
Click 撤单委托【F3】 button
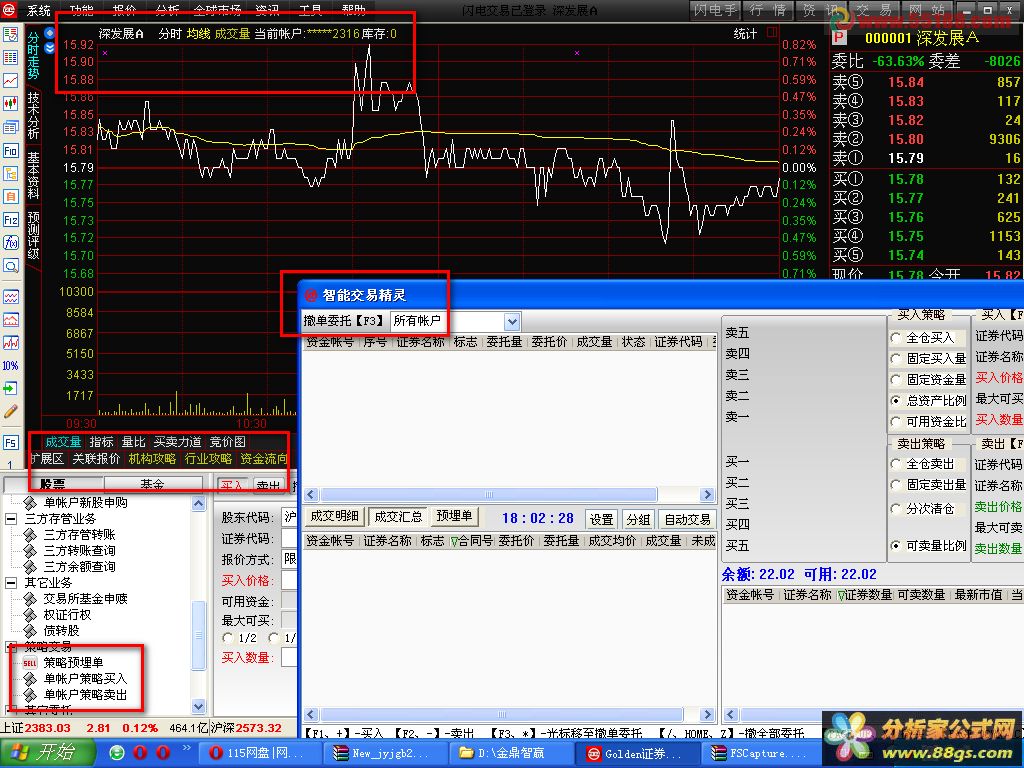(344, 321)
